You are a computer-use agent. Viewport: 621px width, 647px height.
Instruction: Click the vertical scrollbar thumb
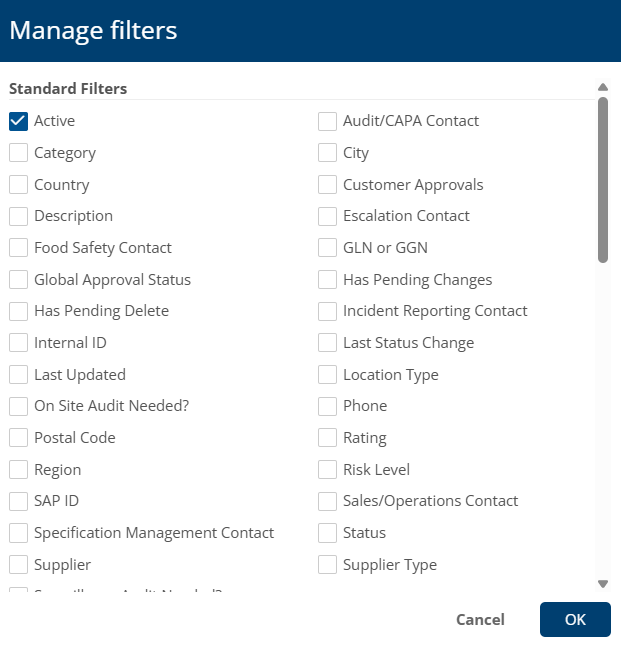click(603, 180)
